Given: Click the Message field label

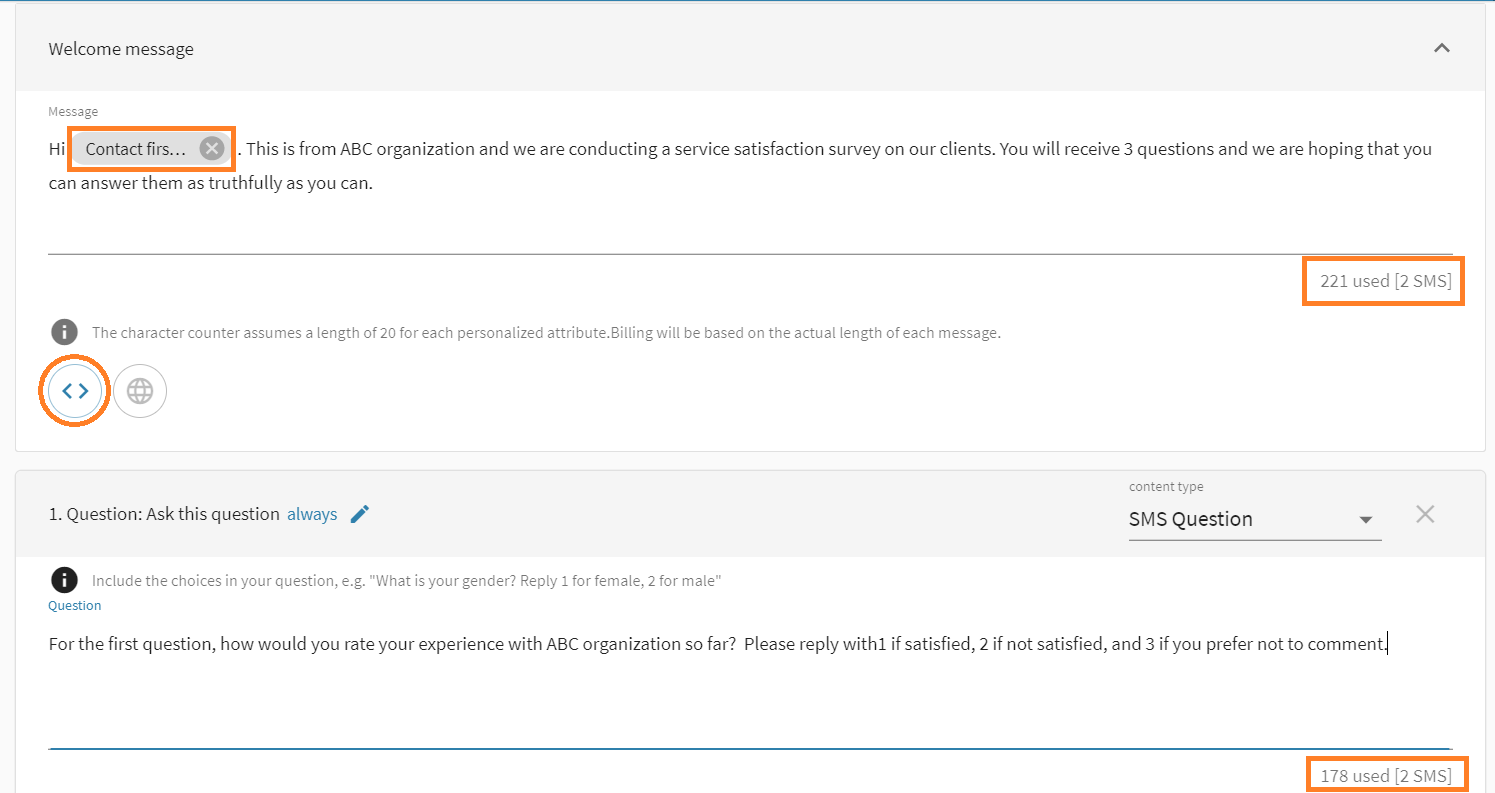Looking at the screenshot, I should 74,111.
